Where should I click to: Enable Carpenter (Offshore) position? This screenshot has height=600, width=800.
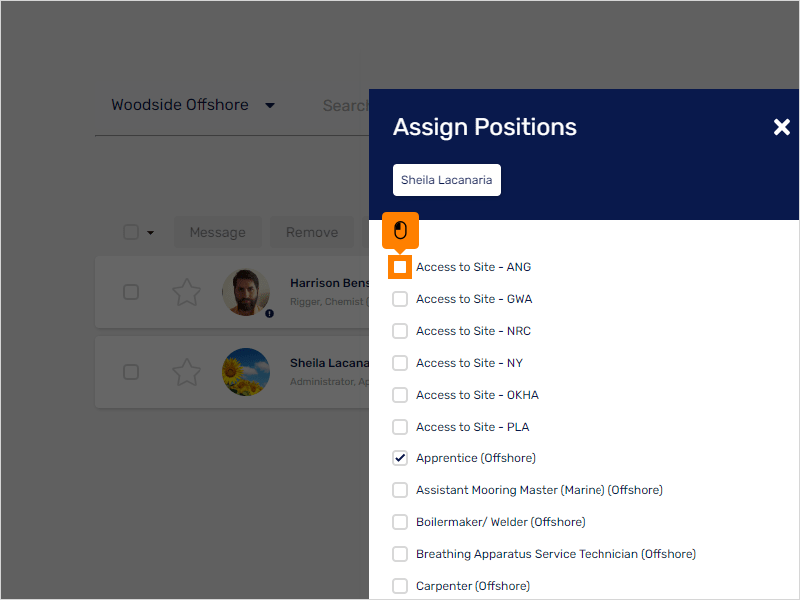(400, 586)
